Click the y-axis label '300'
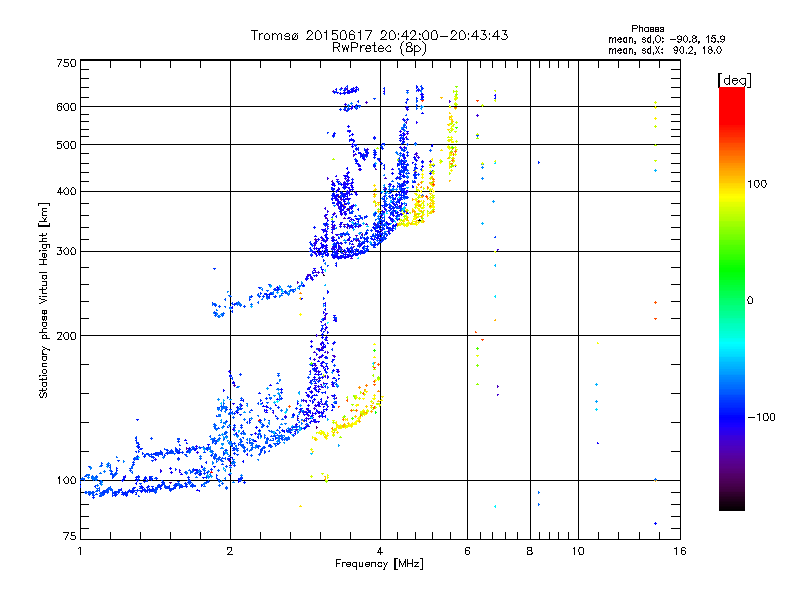Viewport: 800px width, 600px height. click(66, 252)
